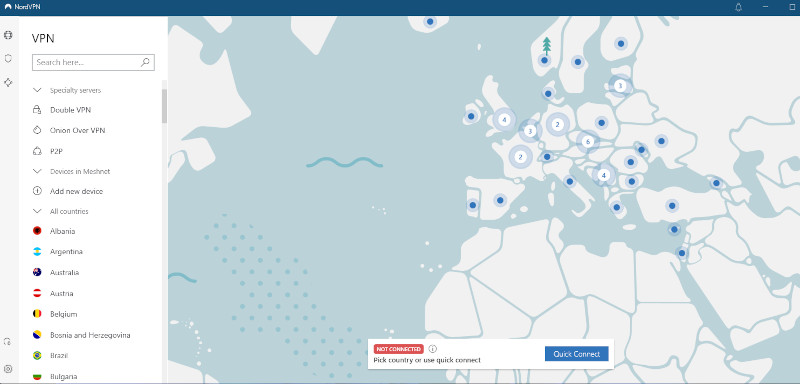Viewport: 800px width, 384px height.
Task: Connect using Quick Connect button
Action: click(x=577, y=354)
